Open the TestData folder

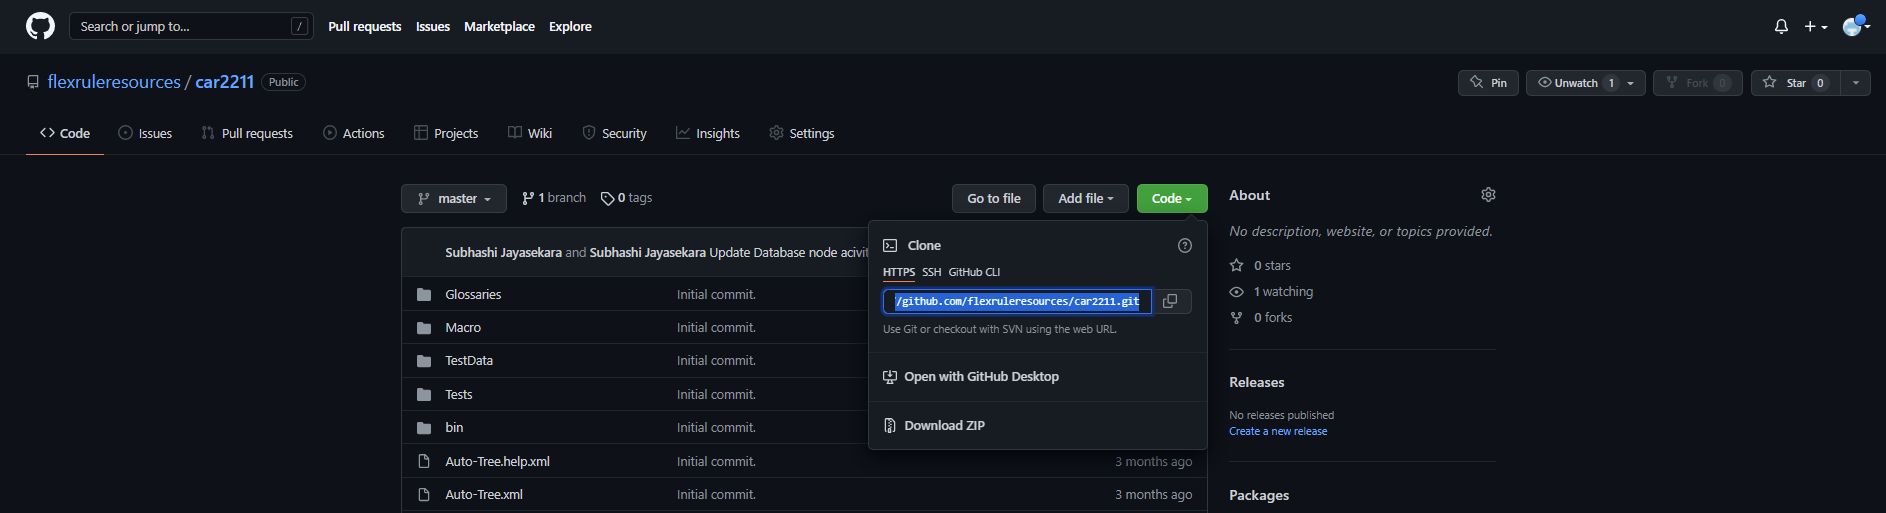(469, 361)
